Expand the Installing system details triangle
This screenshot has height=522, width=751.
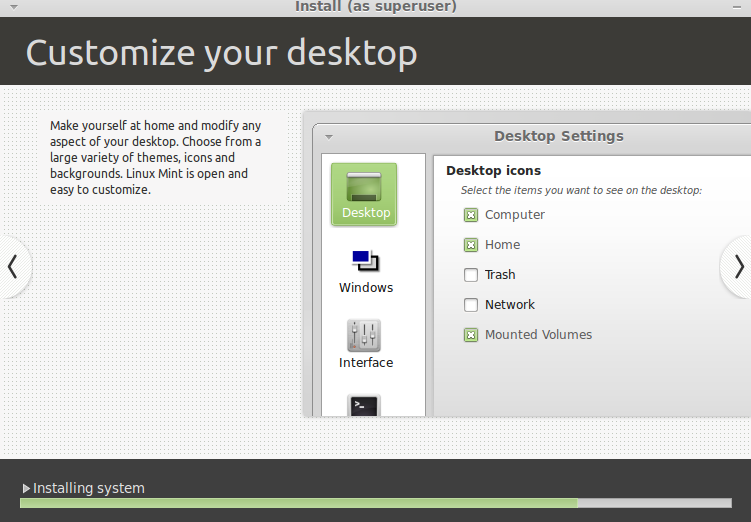click(26, 488)
